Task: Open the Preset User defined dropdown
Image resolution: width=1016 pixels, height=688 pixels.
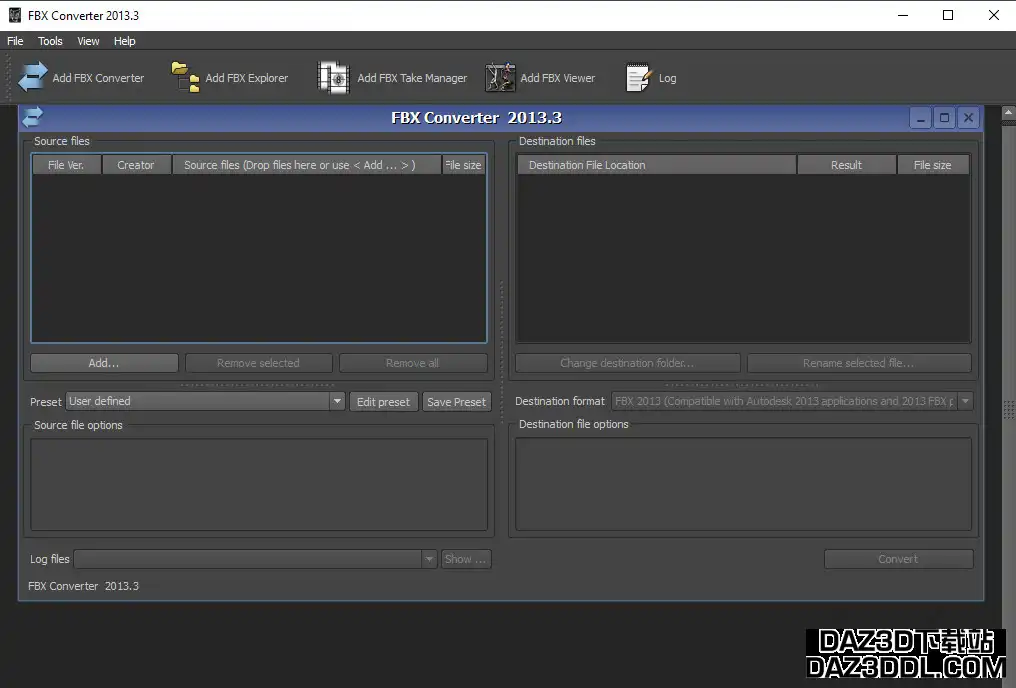Action: click(x=205, y=401)
